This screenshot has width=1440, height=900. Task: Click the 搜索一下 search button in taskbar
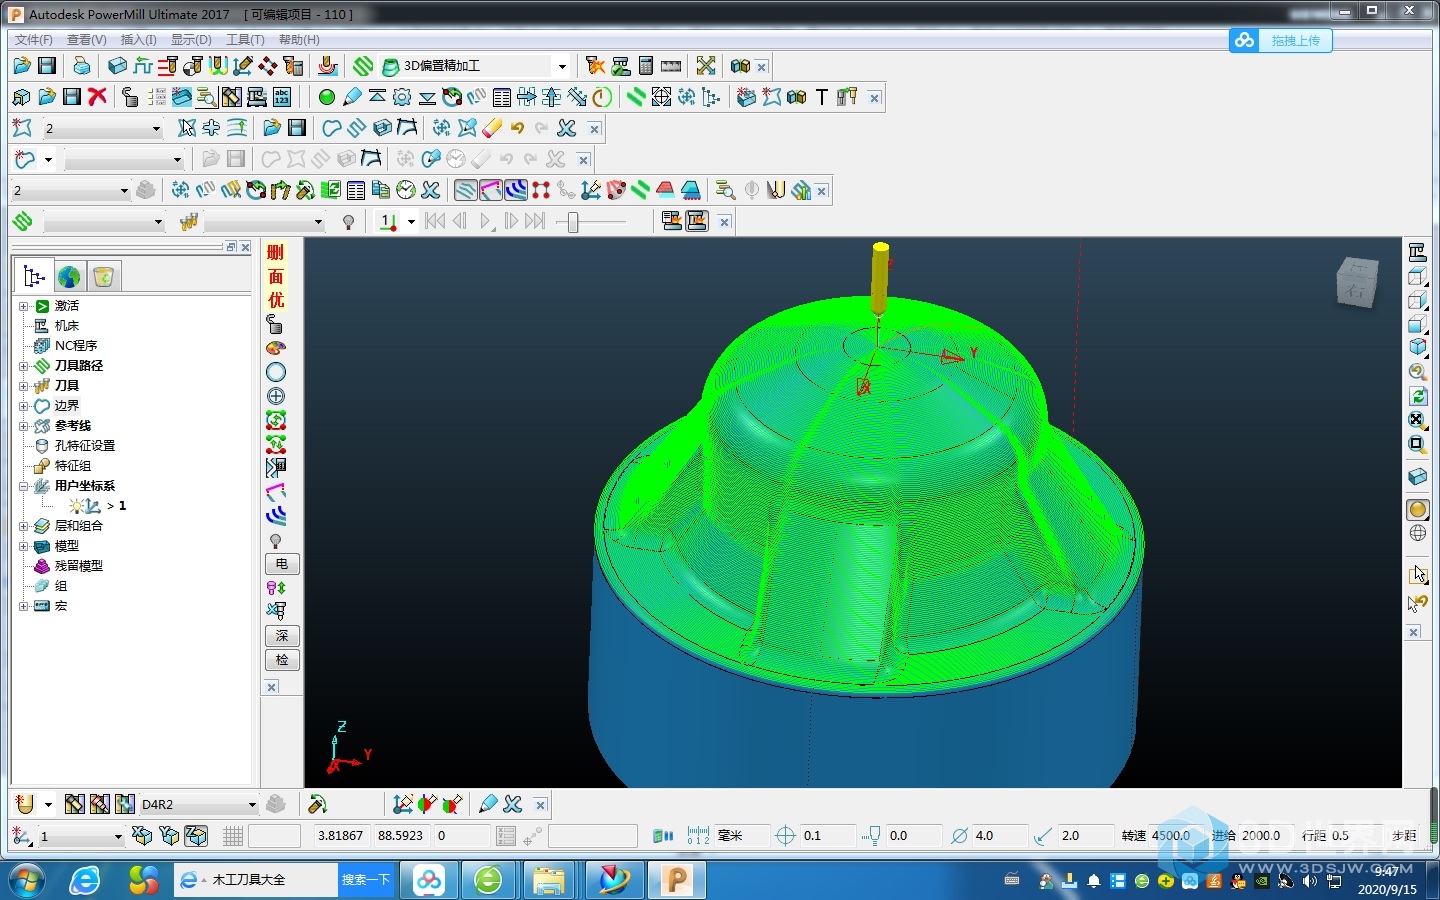(x=365, y=880)
